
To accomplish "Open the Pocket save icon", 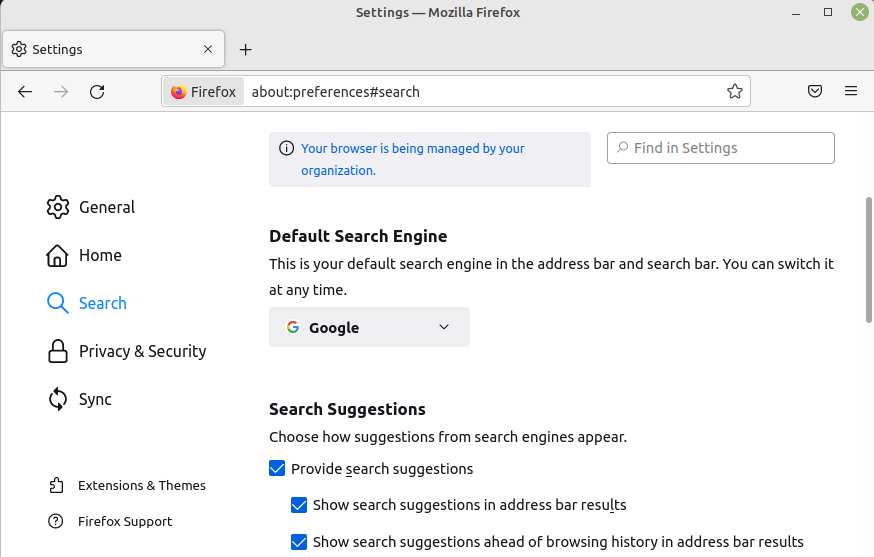I will pos(815,92).
